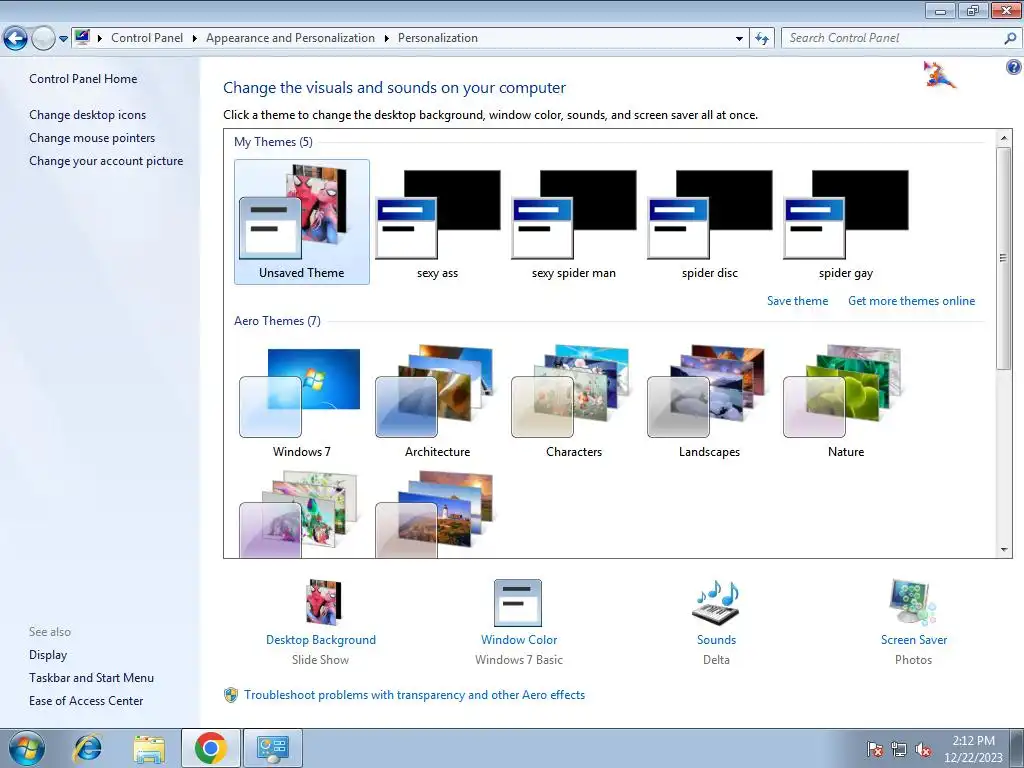The image size is (1024, 768).
Task: Open the address bar history dropdown
Action: pyautogui.click(x=739, y=39)
